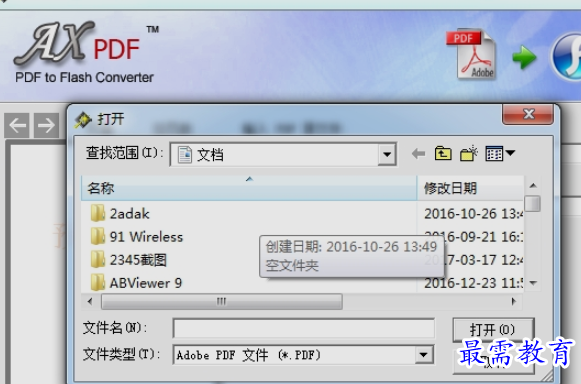581x384 pixels.
Task: Click horizontal scrollbar left arrow
Action: pos(90,301)
